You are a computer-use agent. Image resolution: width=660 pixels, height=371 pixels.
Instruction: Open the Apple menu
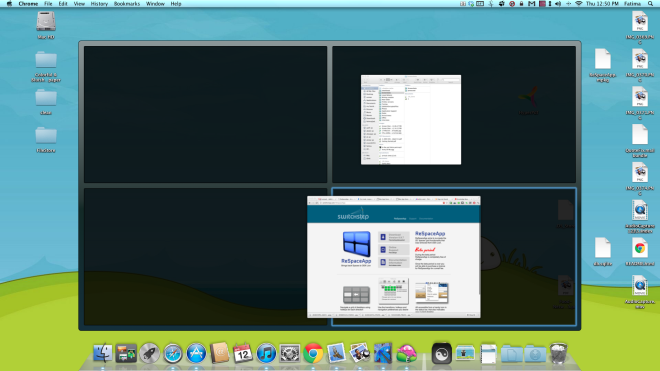pyautogui.click(x=9, y=3)
